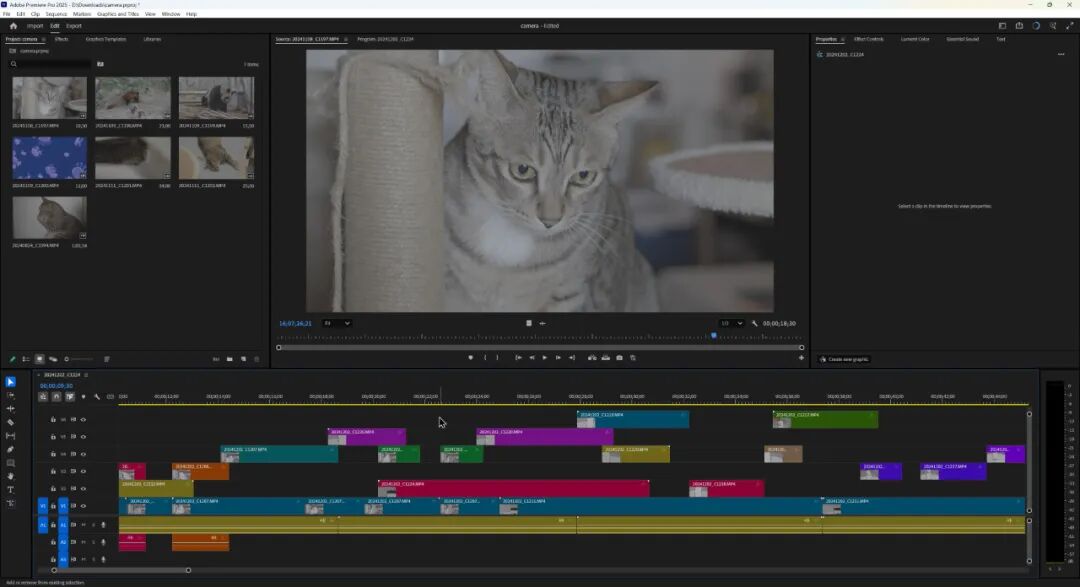Click Create new graphic button
The image size is (1080, 587).
(x=844, y=360)
